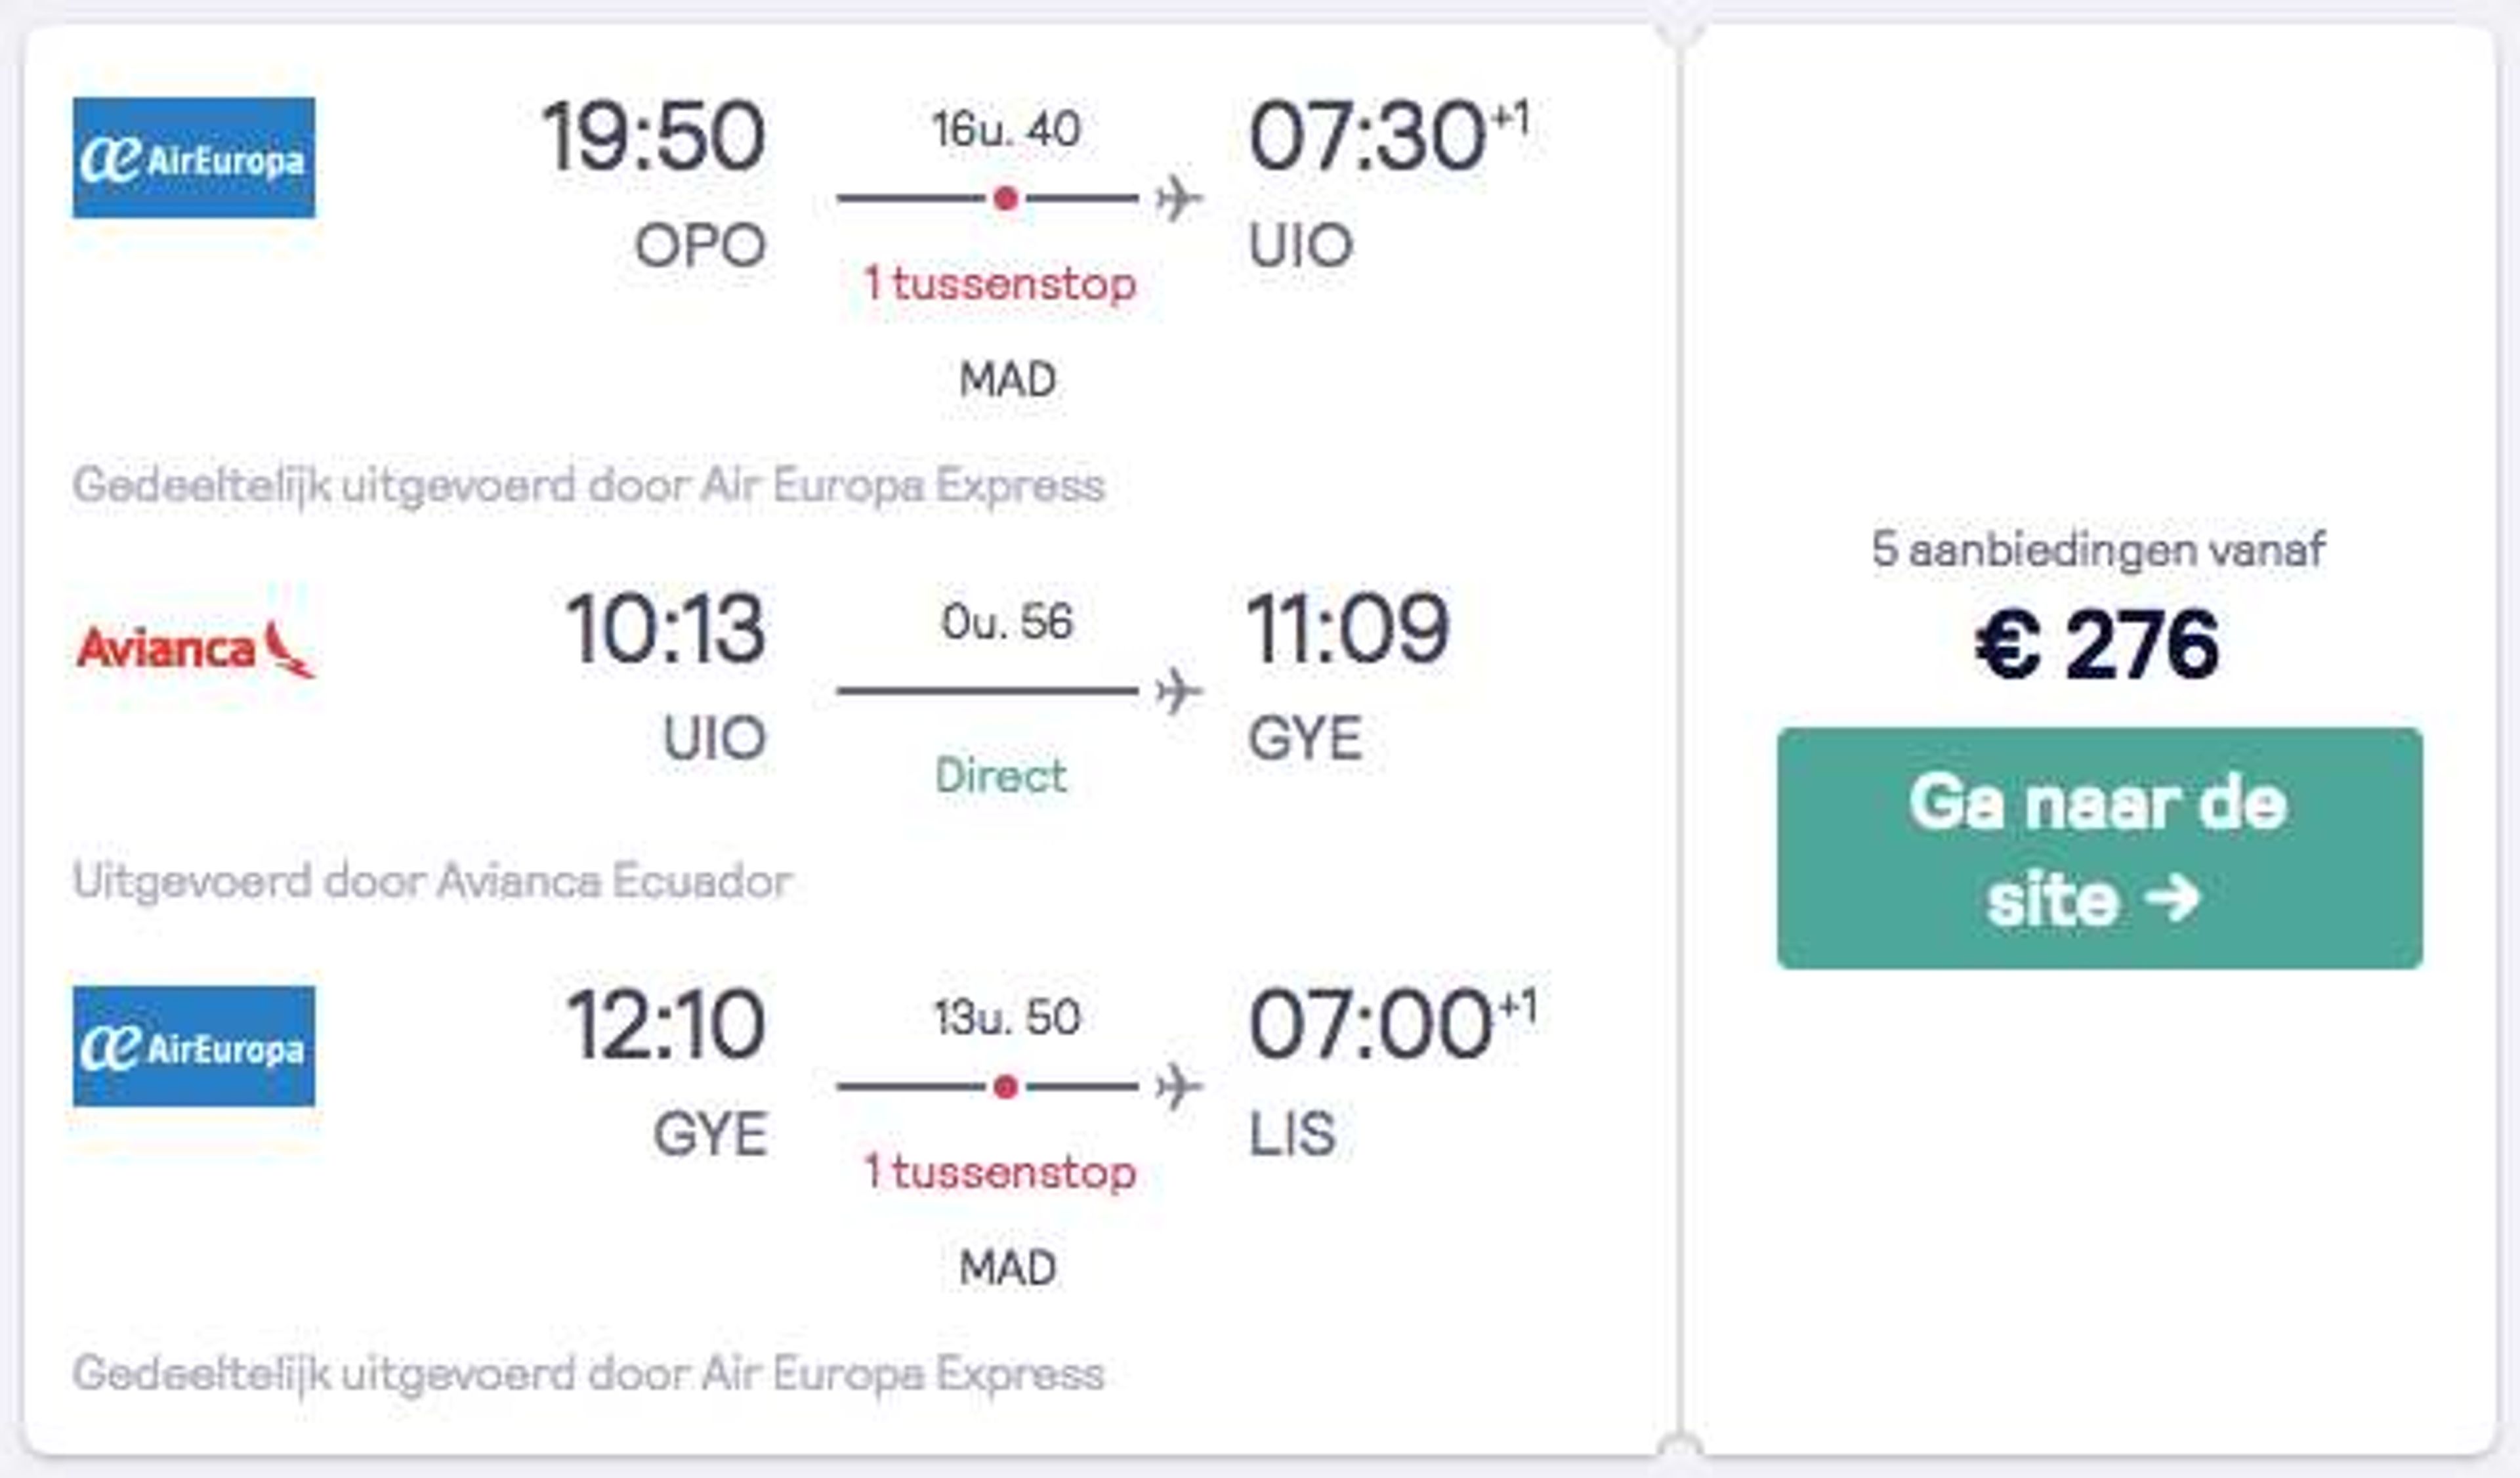Click the 10:13 departure time from UIO

point(665,629)
